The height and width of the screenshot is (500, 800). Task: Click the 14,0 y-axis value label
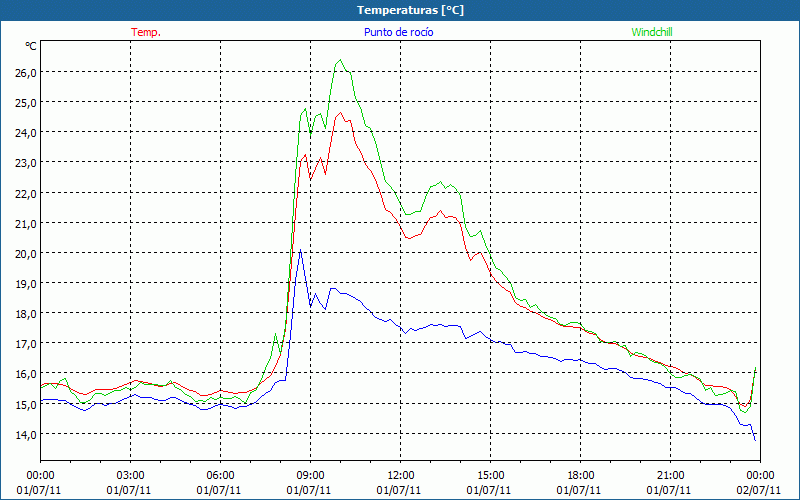tap(25, 434)
